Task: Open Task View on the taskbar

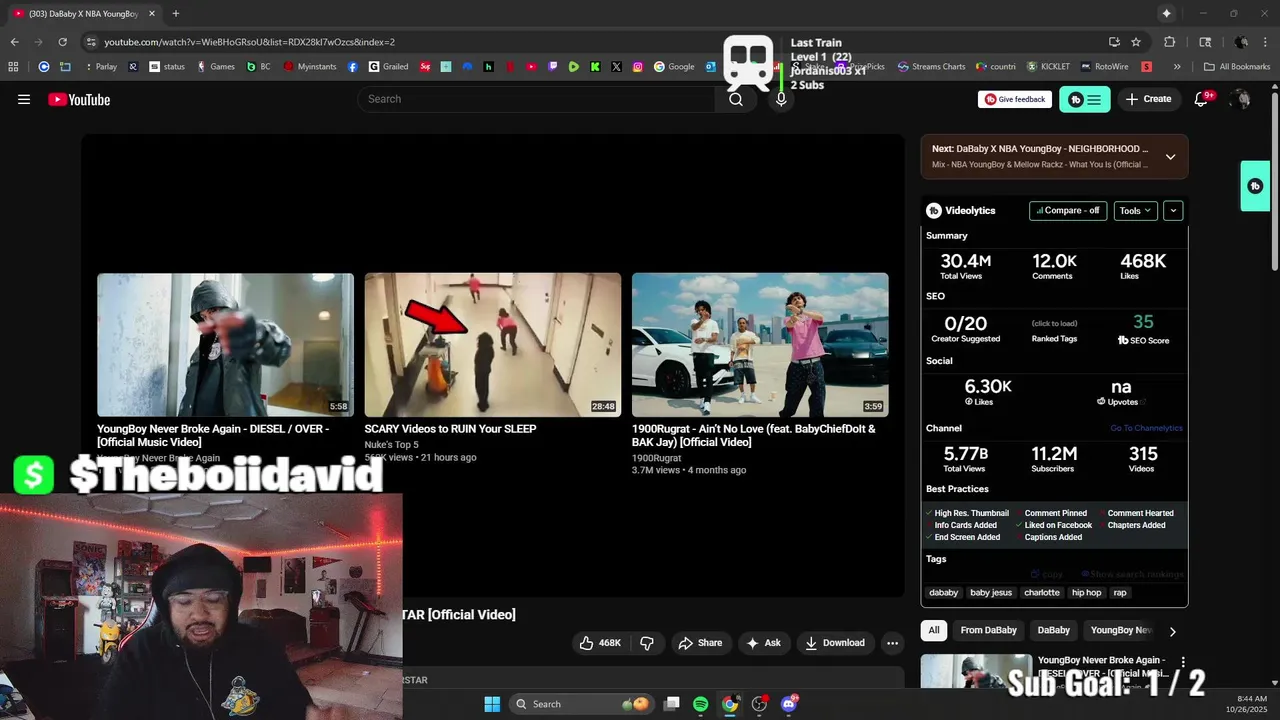Action: pyautogui.click(x=672, y=704)
